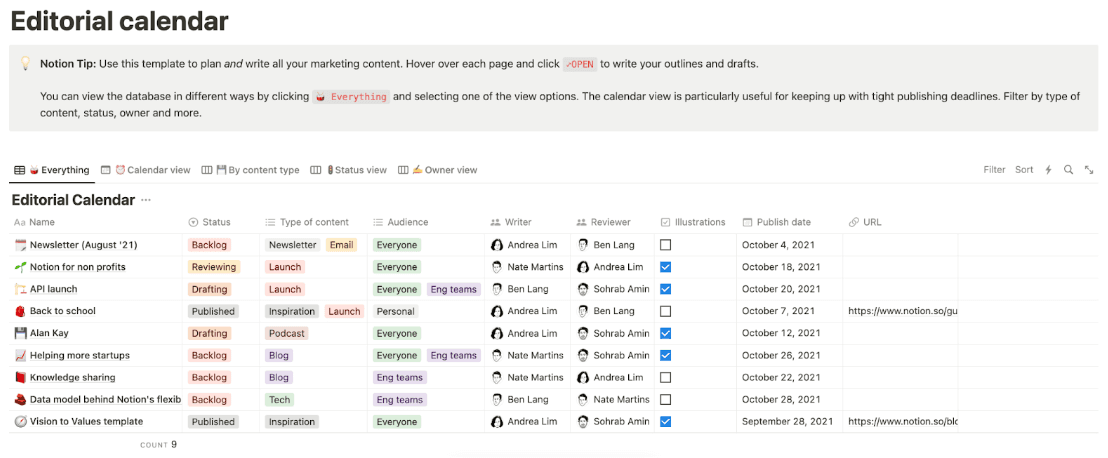Open the Data model behind Notion's row
Screen dimensions: 1108x458
pos(105,399)
